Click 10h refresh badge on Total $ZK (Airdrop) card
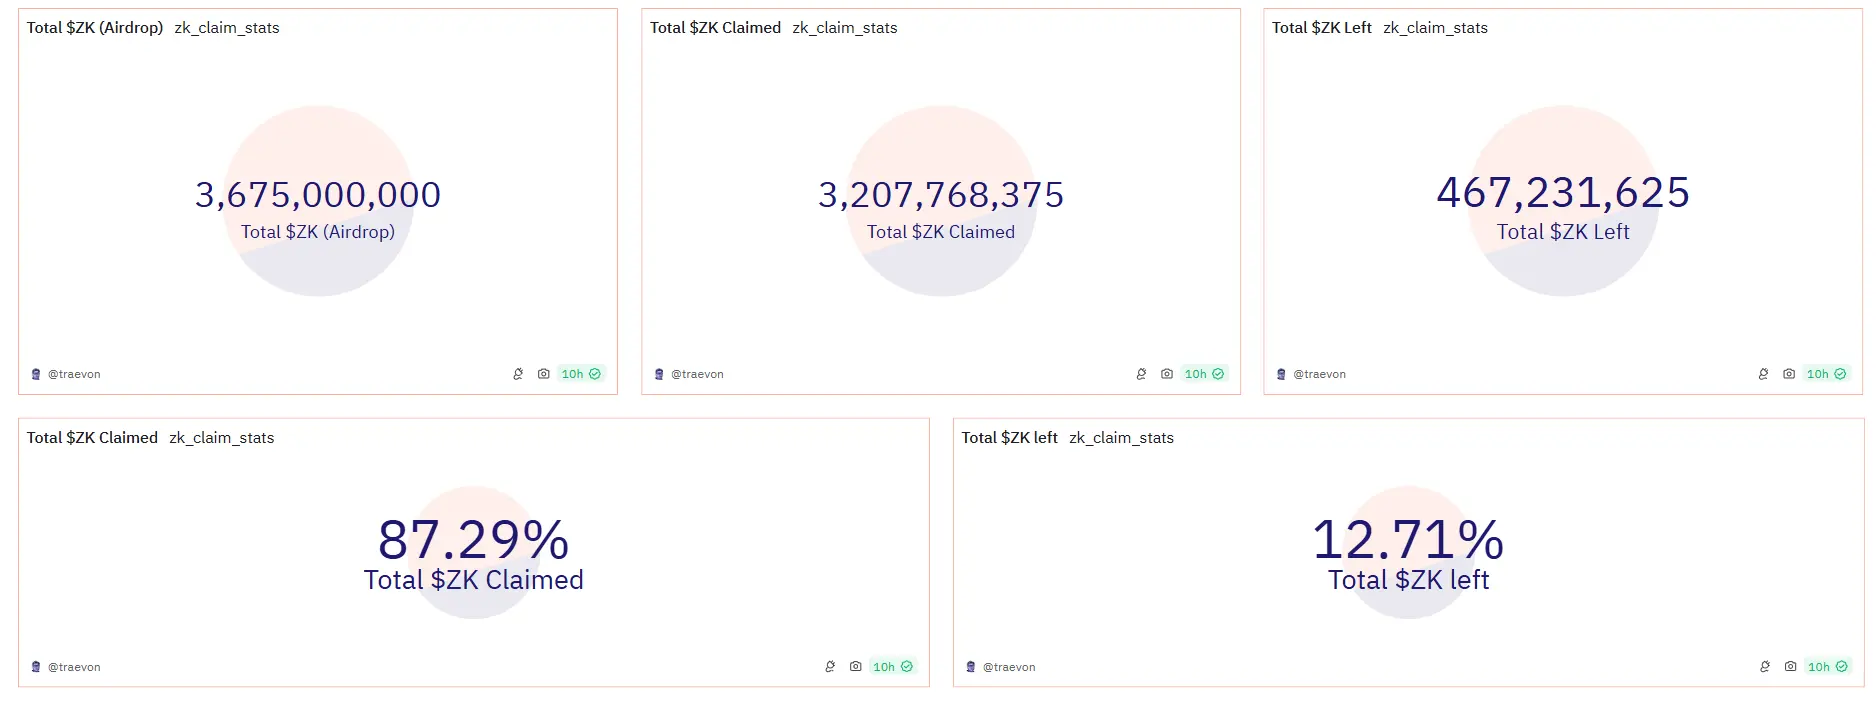Image resolution: width=1876 pixels, height=704 pixels. (x=581, y=374)
